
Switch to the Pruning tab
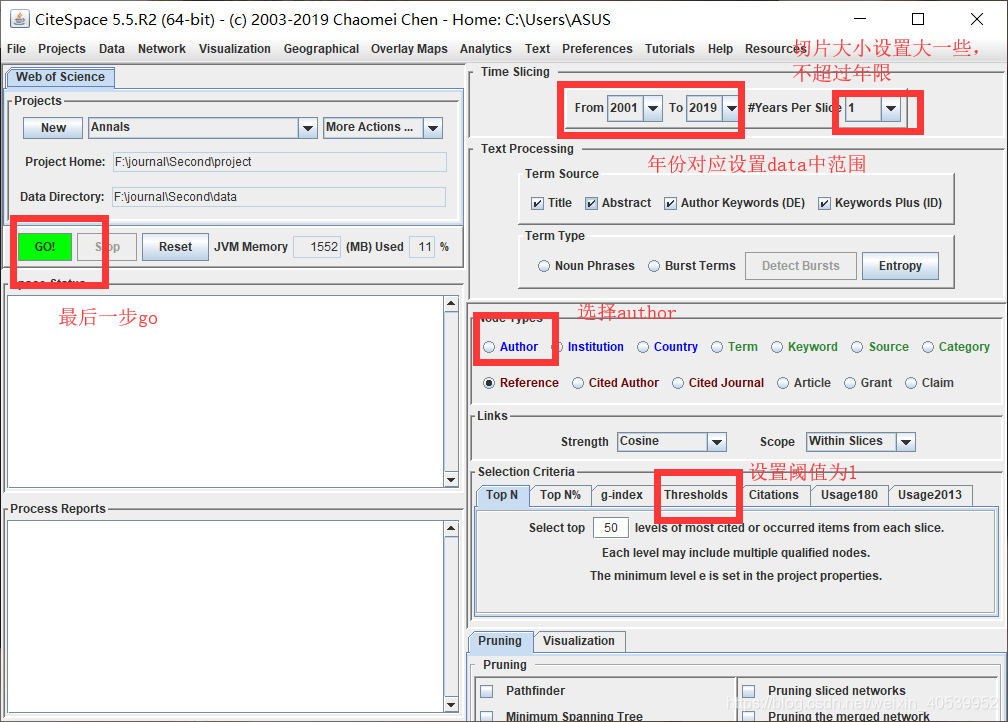pyautogui.click(x=500, y=641)
